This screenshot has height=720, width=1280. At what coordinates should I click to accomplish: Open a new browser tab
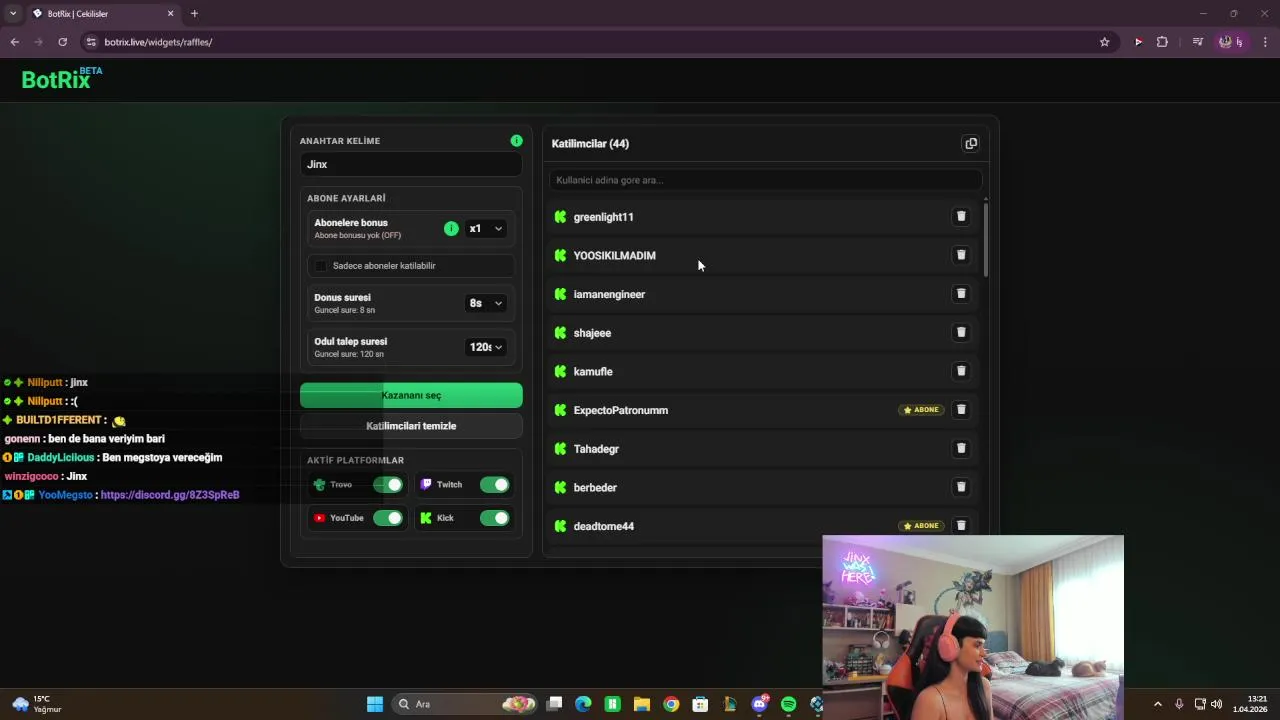194,13
